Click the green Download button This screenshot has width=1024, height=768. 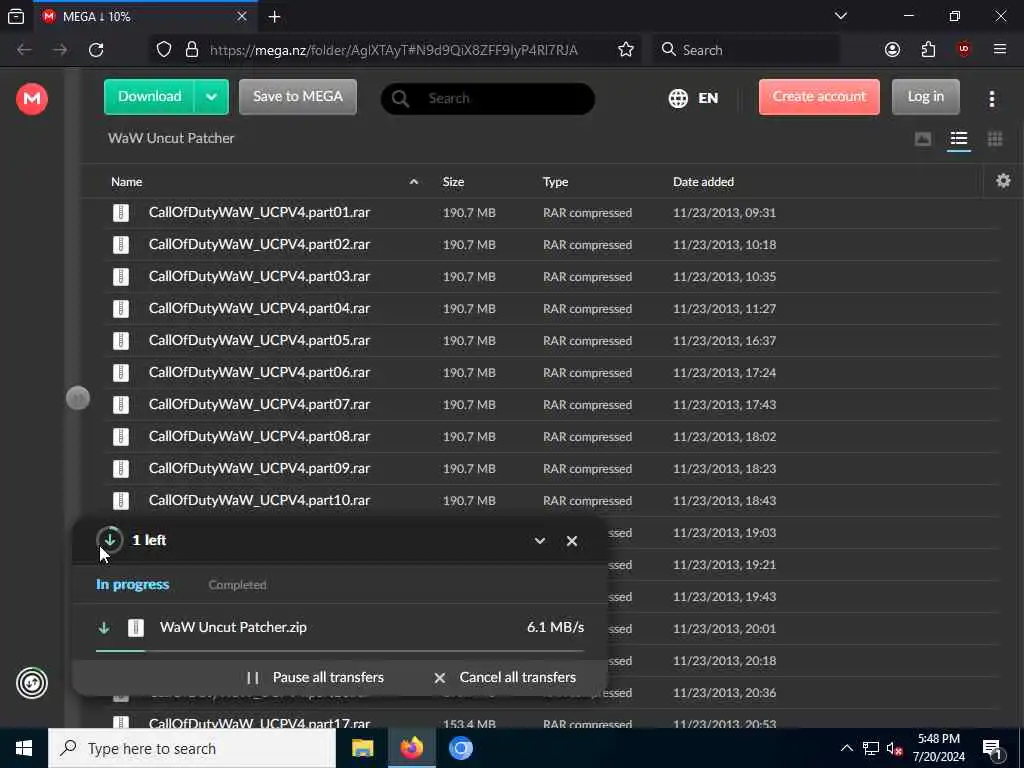tap(149, 97)
